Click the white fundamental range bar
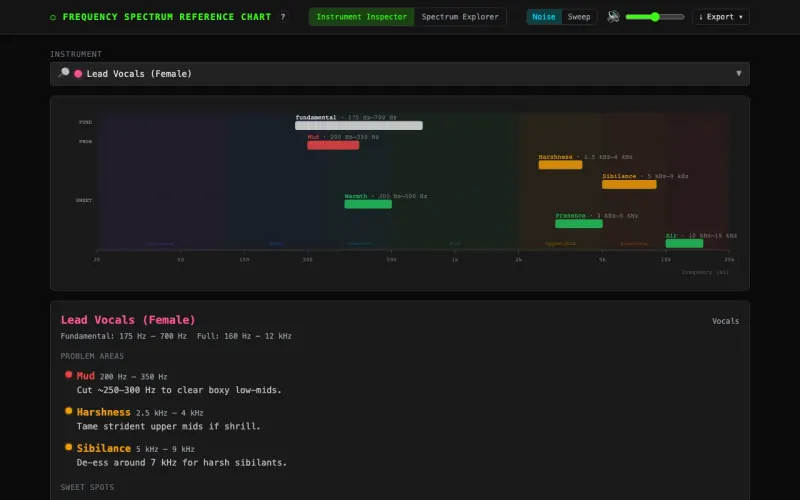800x500 pixels. click(x=359, y=126)
